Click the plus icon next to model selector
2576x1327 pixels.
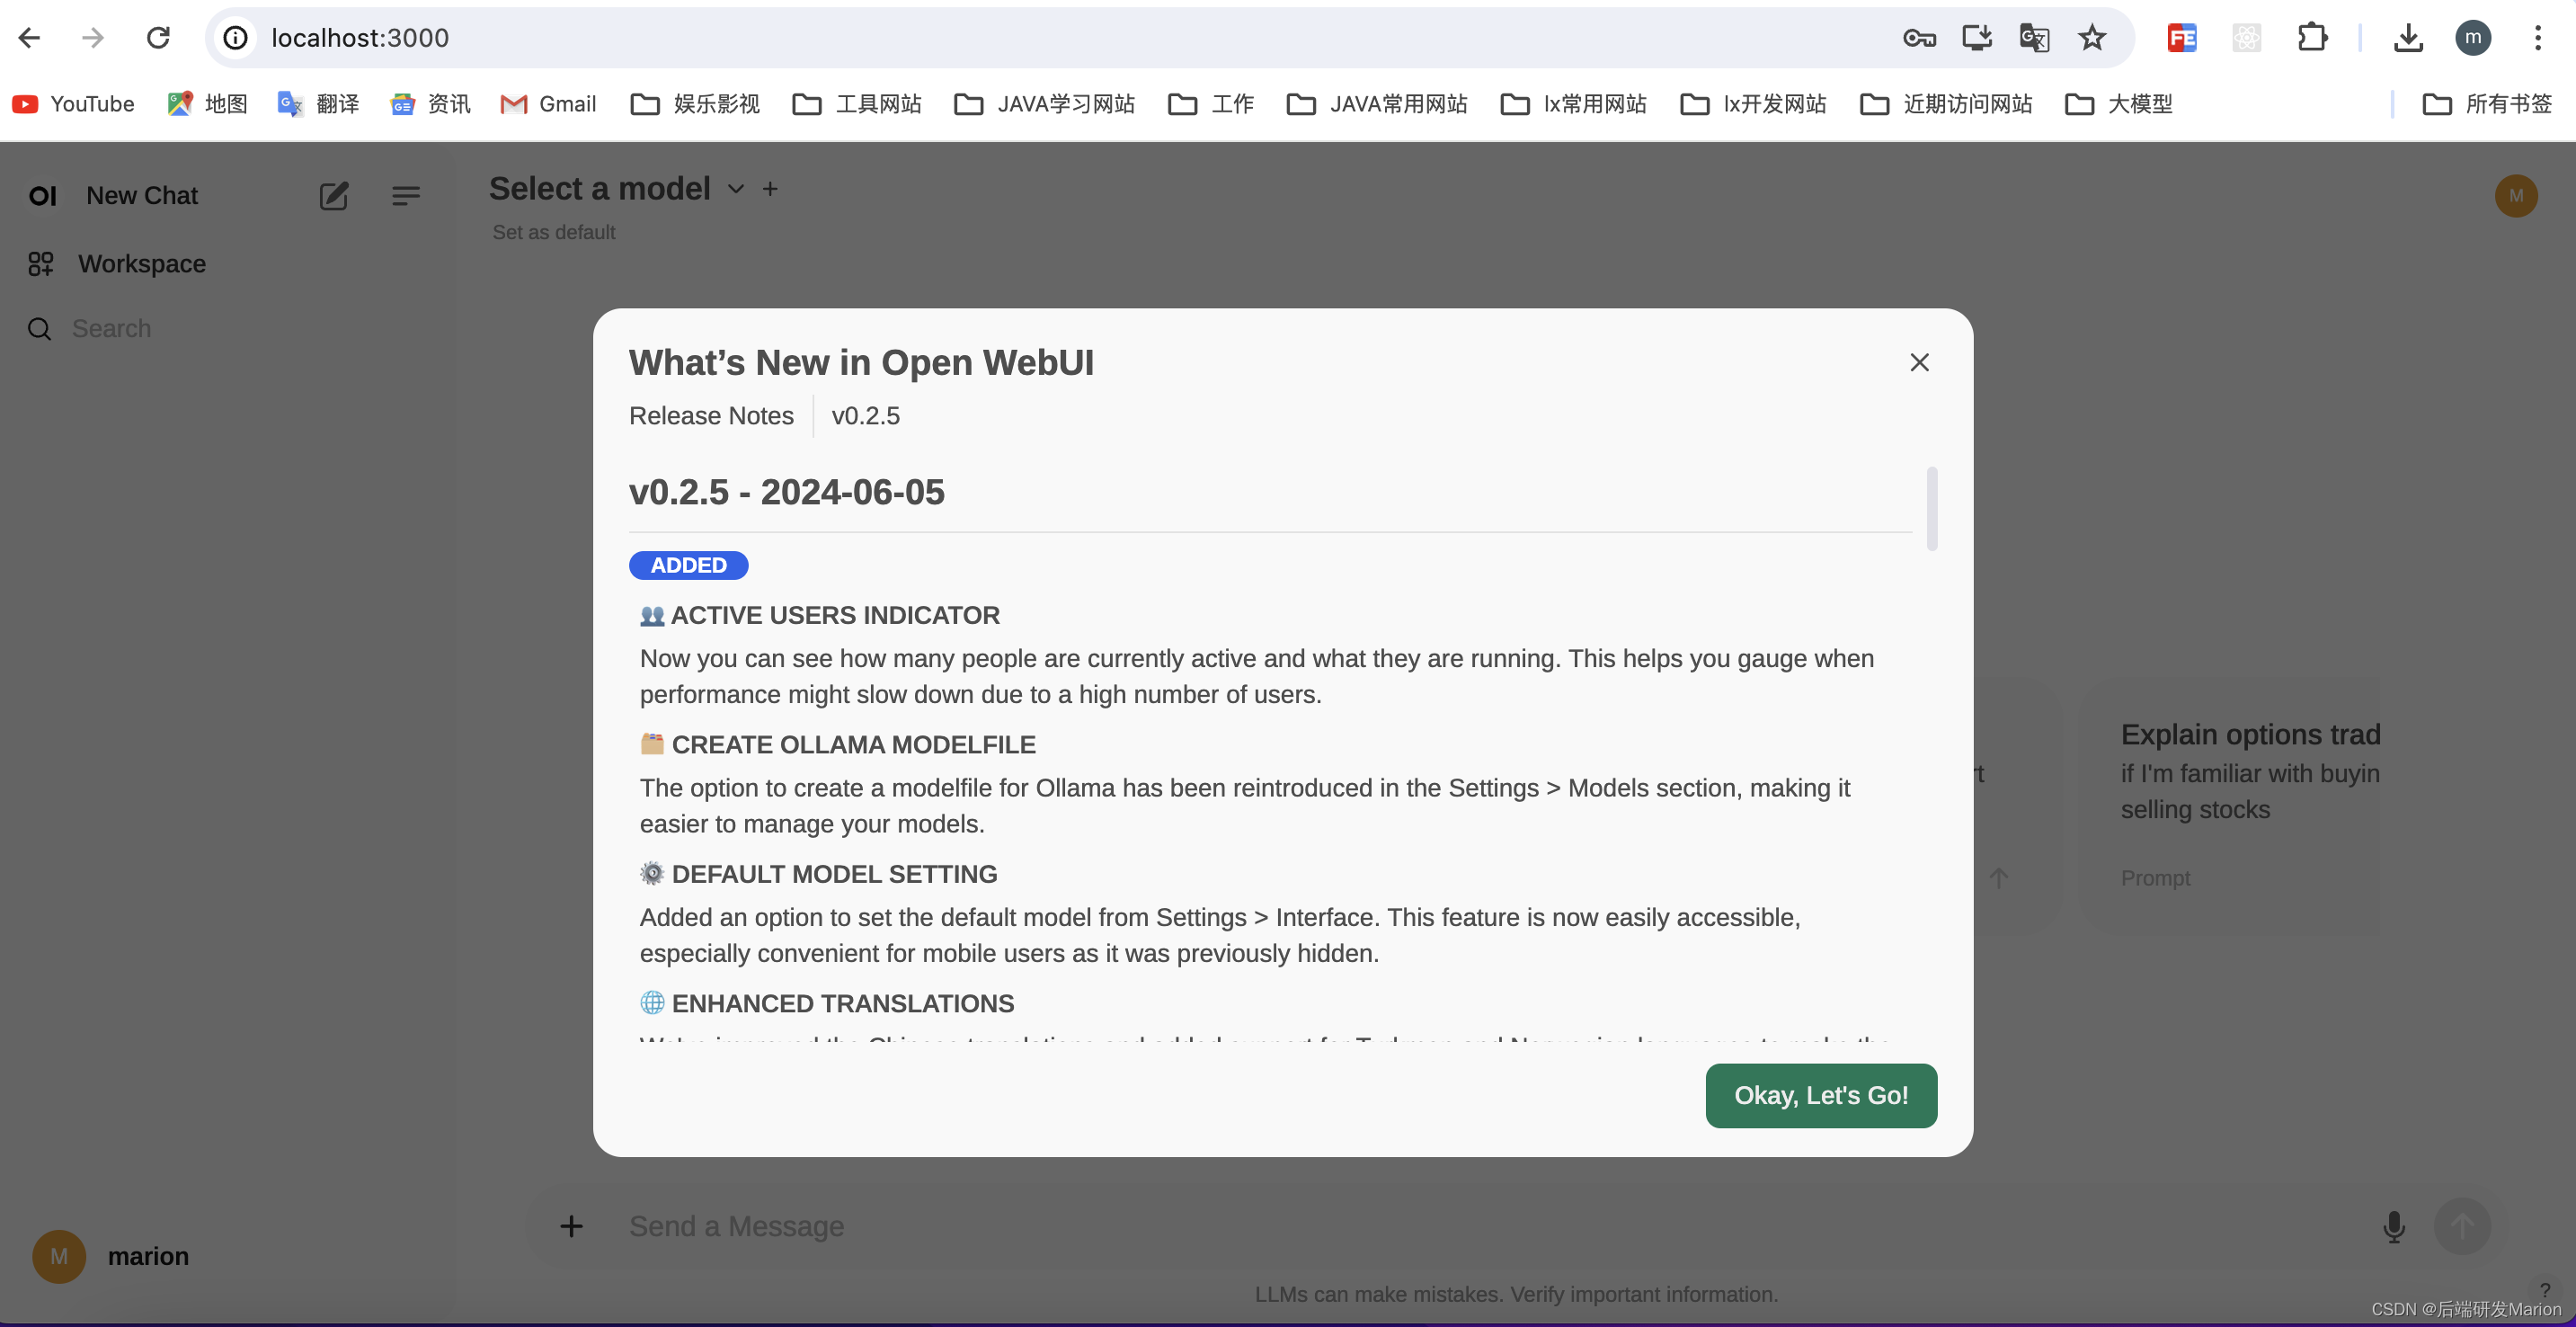[768, 188]
